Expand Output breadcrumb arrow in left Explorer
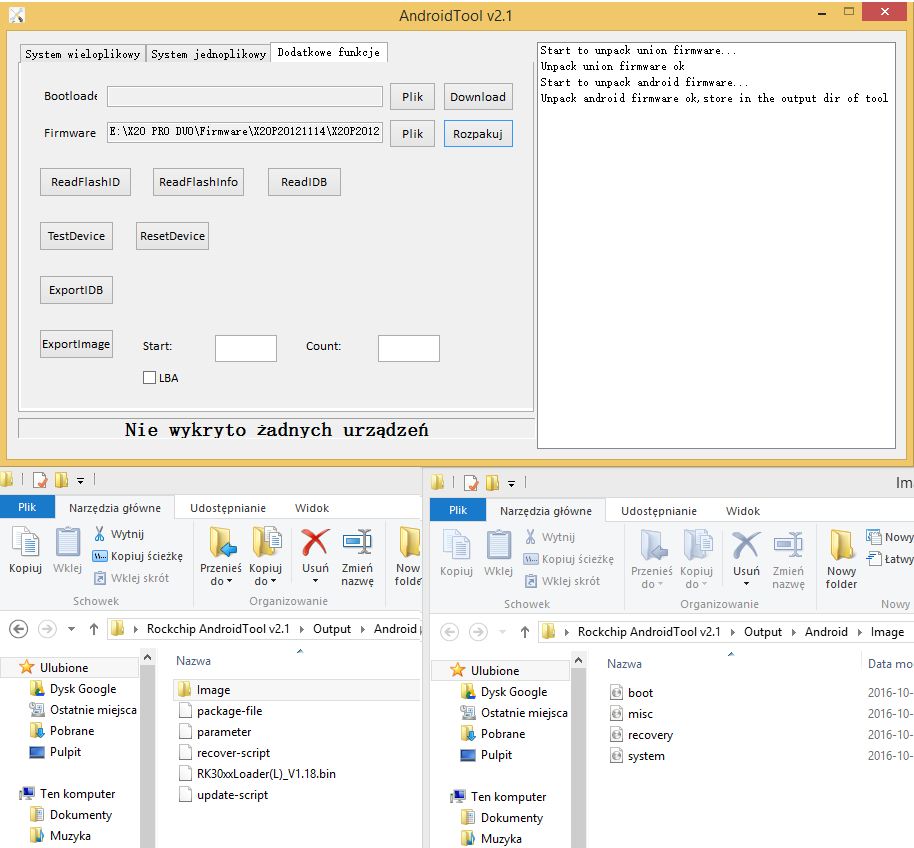 pyautogui.click(x=362, y=629)
